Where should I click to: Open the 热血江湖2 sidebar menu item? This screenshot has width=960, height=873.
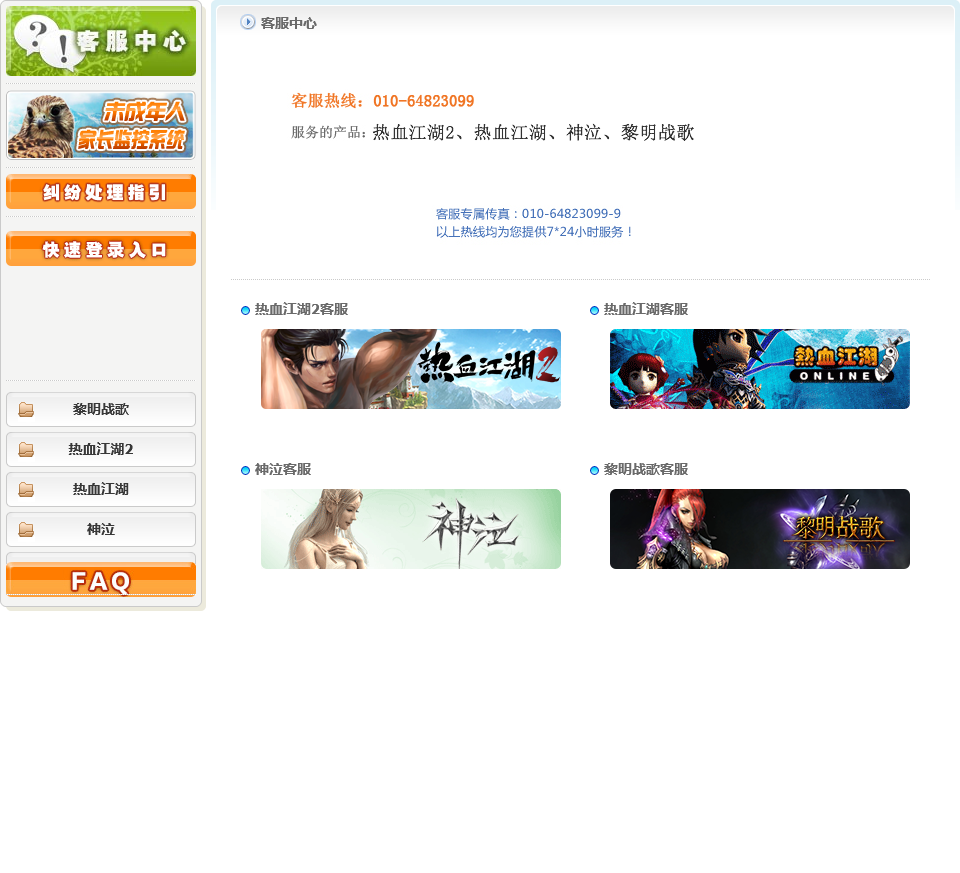pyautogui.click(x=101, y=449)
